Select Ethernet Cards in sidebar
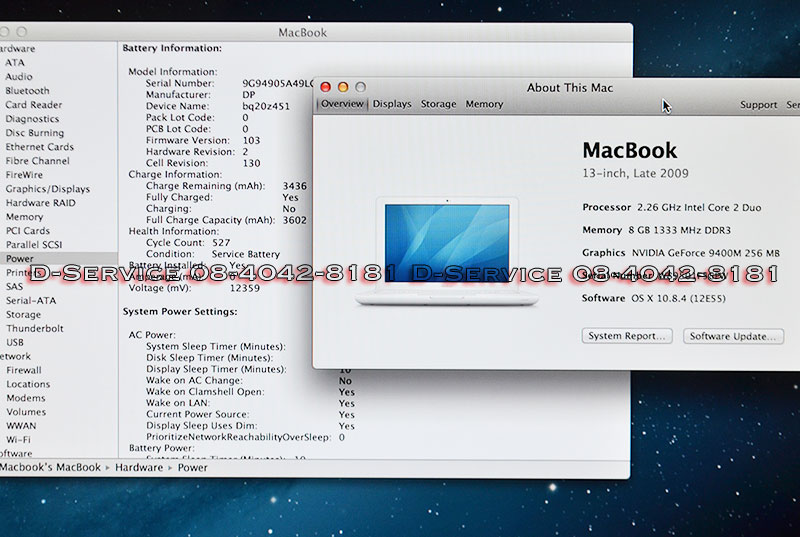Image resolution: width=800 pixels, height=537 pixels. 39,147
